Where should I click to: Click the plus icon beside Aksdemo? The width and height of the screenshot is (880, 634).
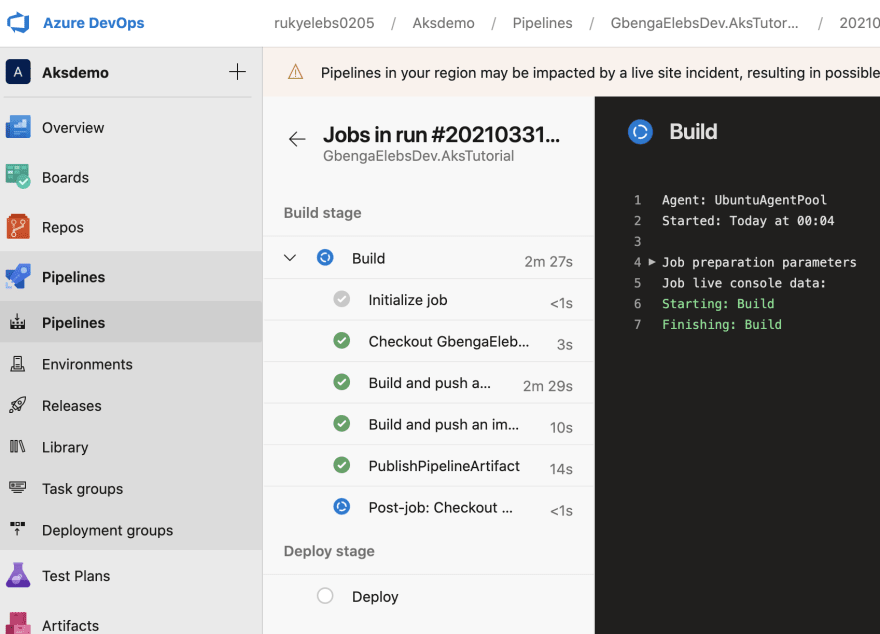[237, 72]
